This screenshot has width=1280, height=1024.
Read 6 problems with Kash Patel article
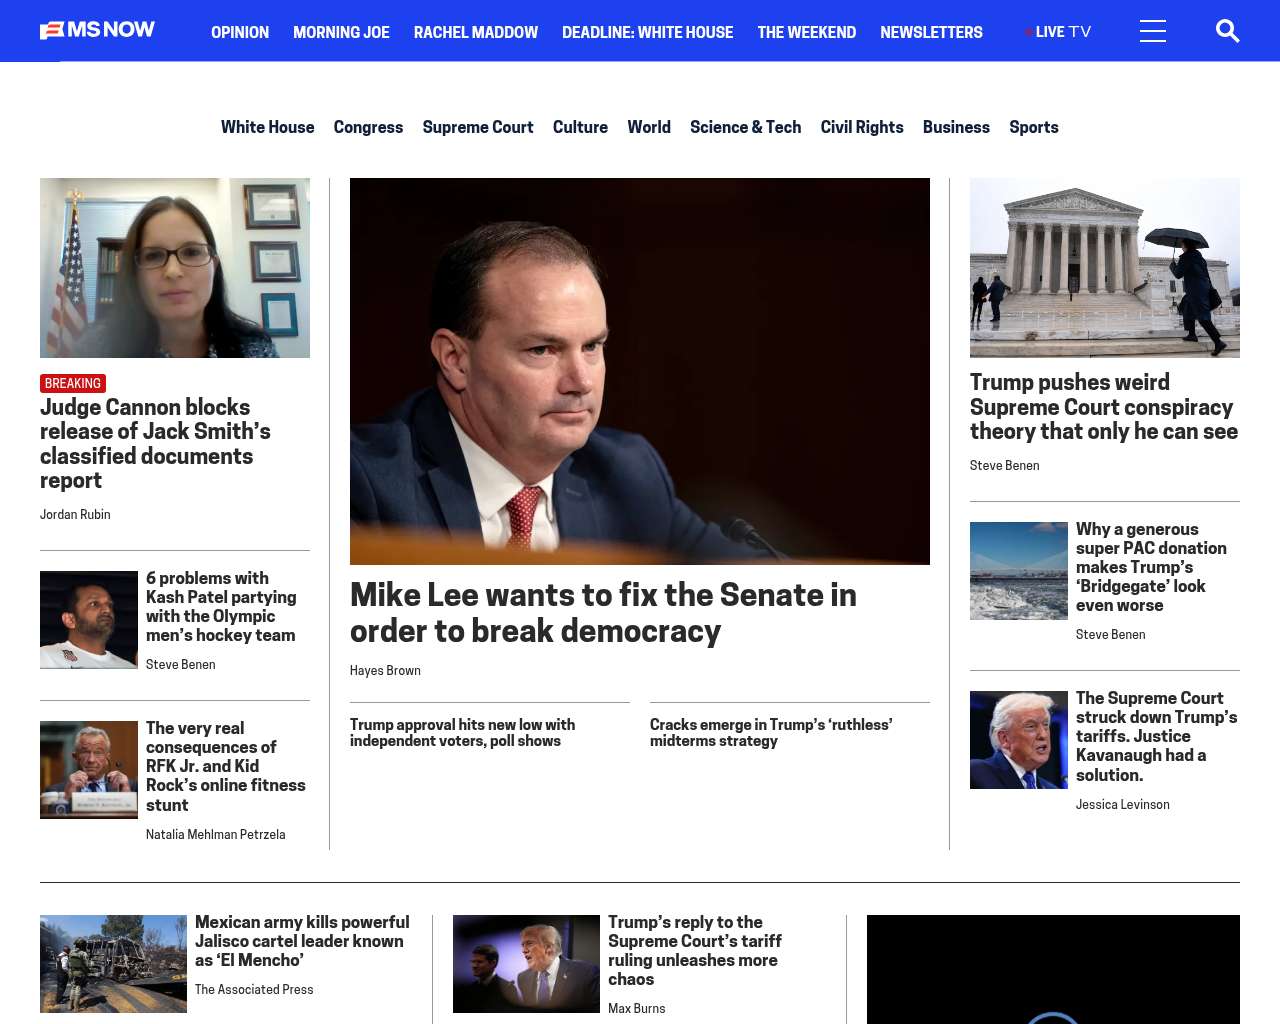coord(221,606)
